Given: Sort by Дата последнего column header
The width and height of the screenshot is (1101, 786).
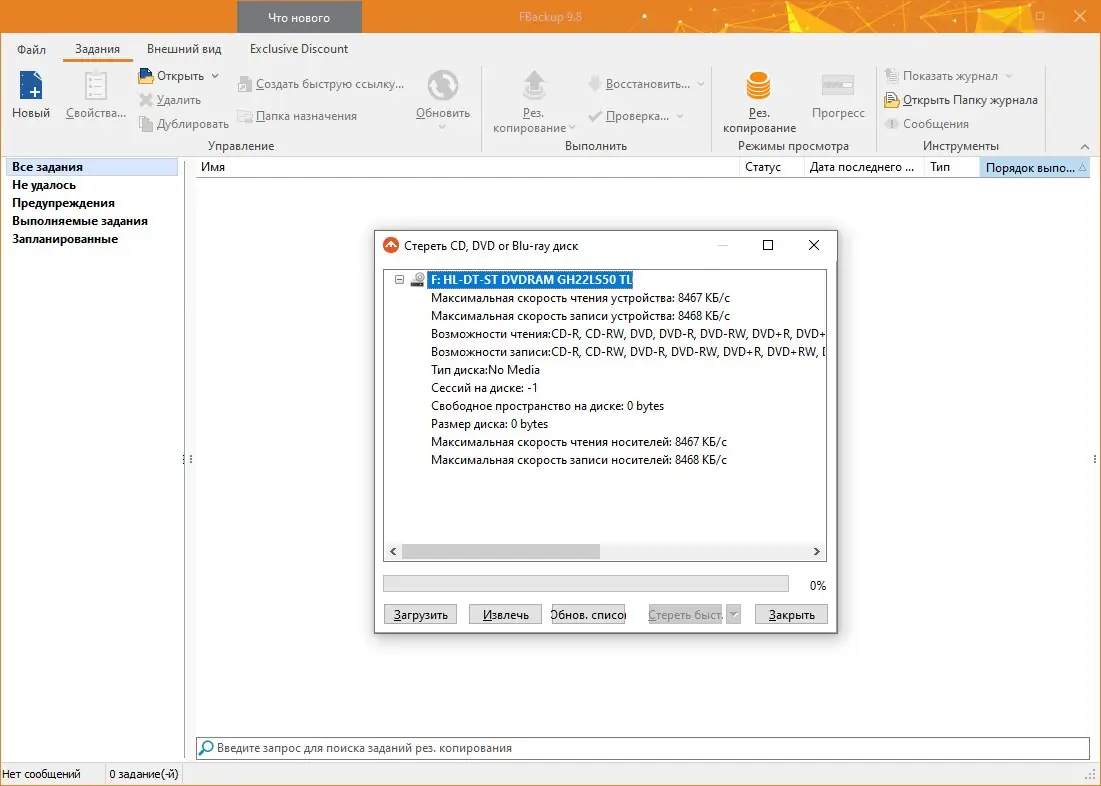Looking at the screenshot, I should point(864,167).
